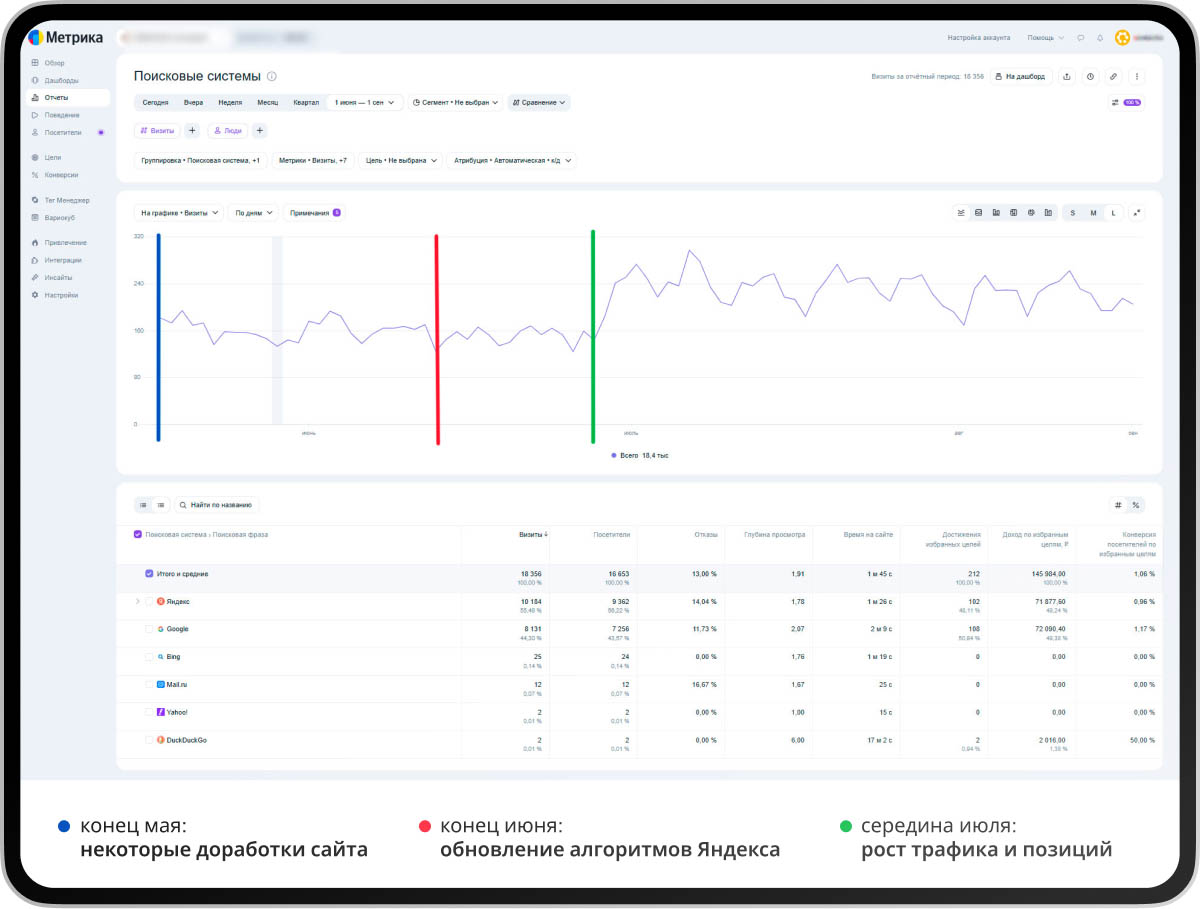Image resolution: width=1200 pixels, height=909 pixels.
Task: Click the Примечания button
Action: coord(315,213)
